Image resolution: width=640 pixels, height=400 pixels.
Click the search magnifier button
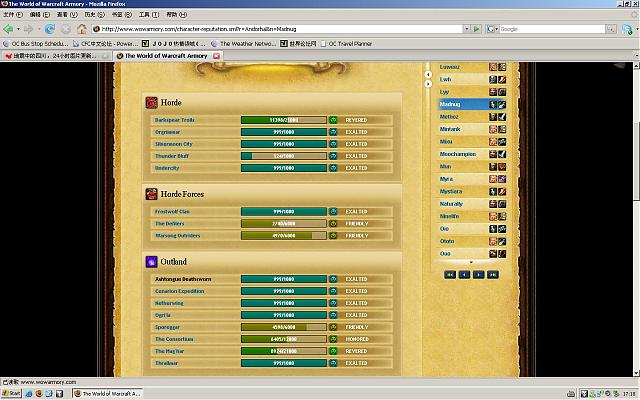click(611, 29)
